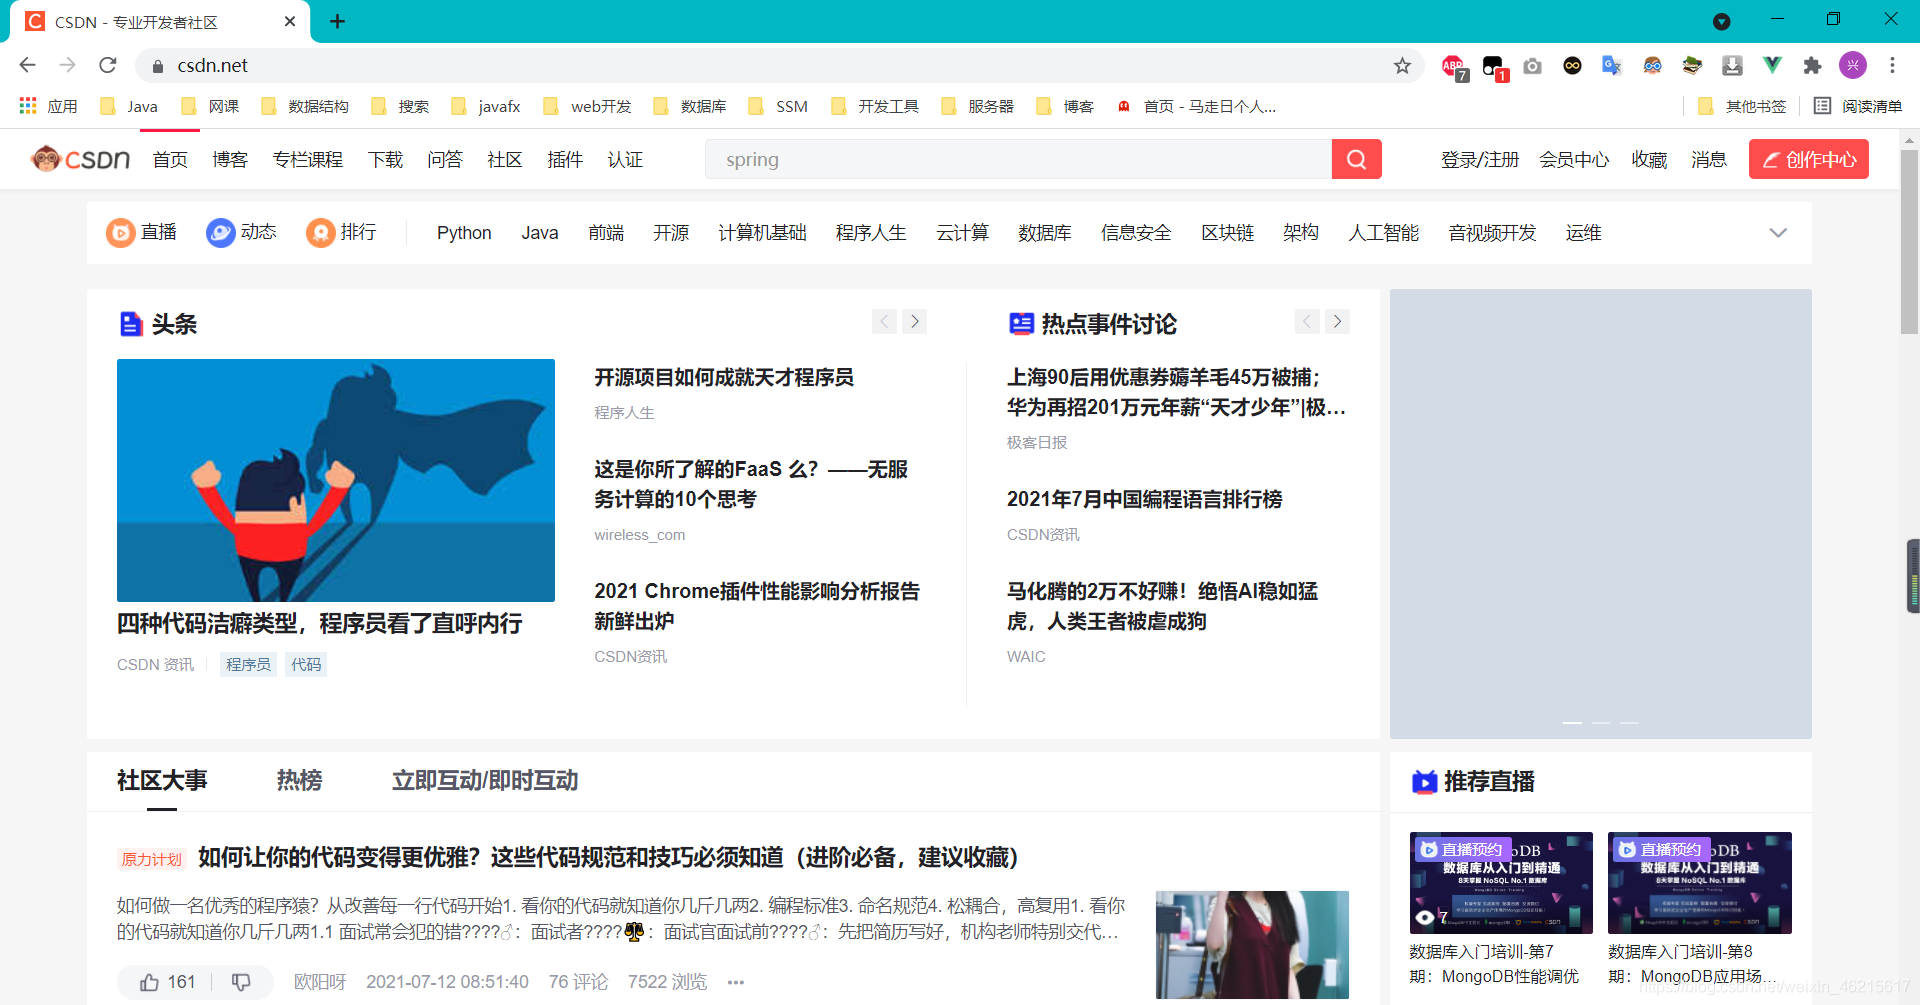Click the 代码 tag
The image size is (1920, 1005).
[x=306, y=664]
